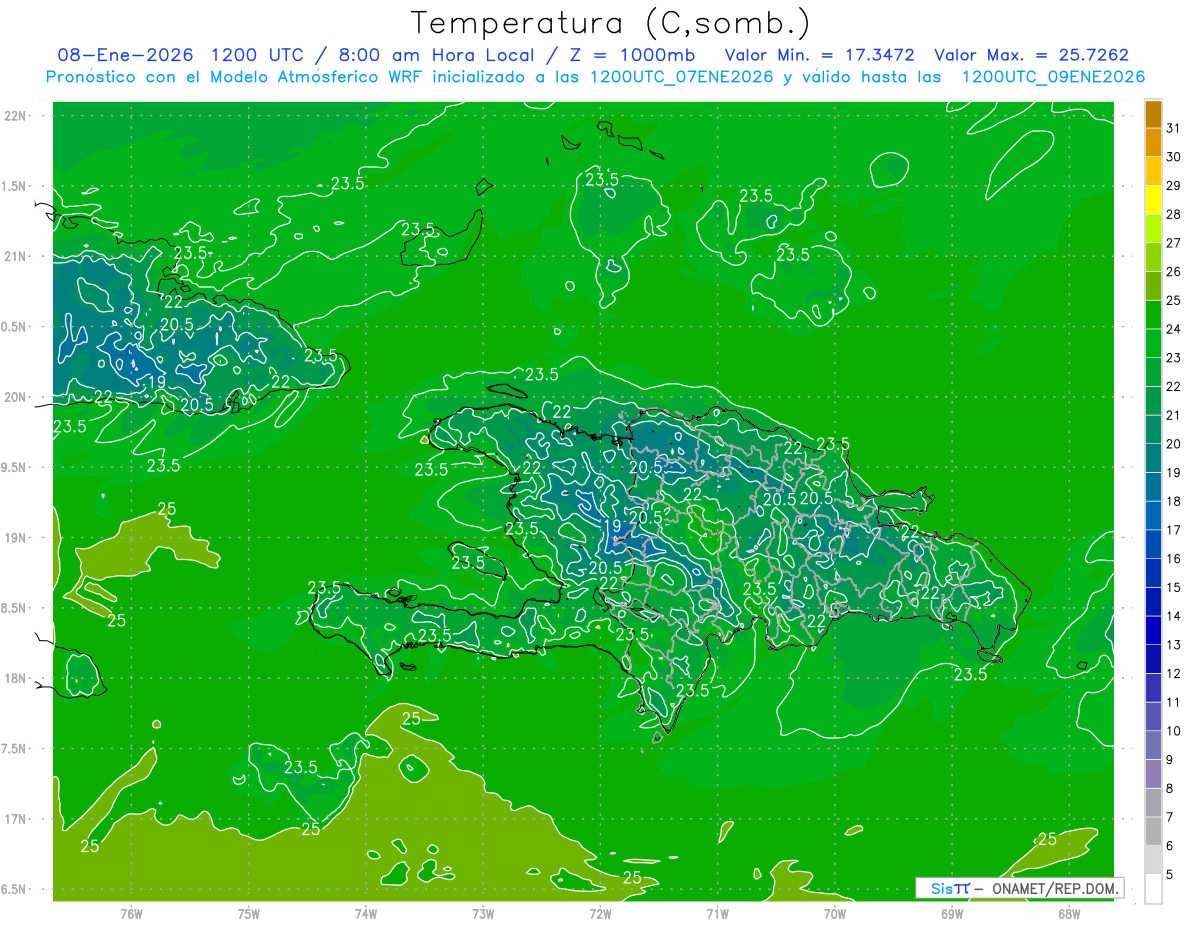Click the '6.5N' latitude axis label
This screenshot has height=927, width=1200.
(x=15, y=889)
